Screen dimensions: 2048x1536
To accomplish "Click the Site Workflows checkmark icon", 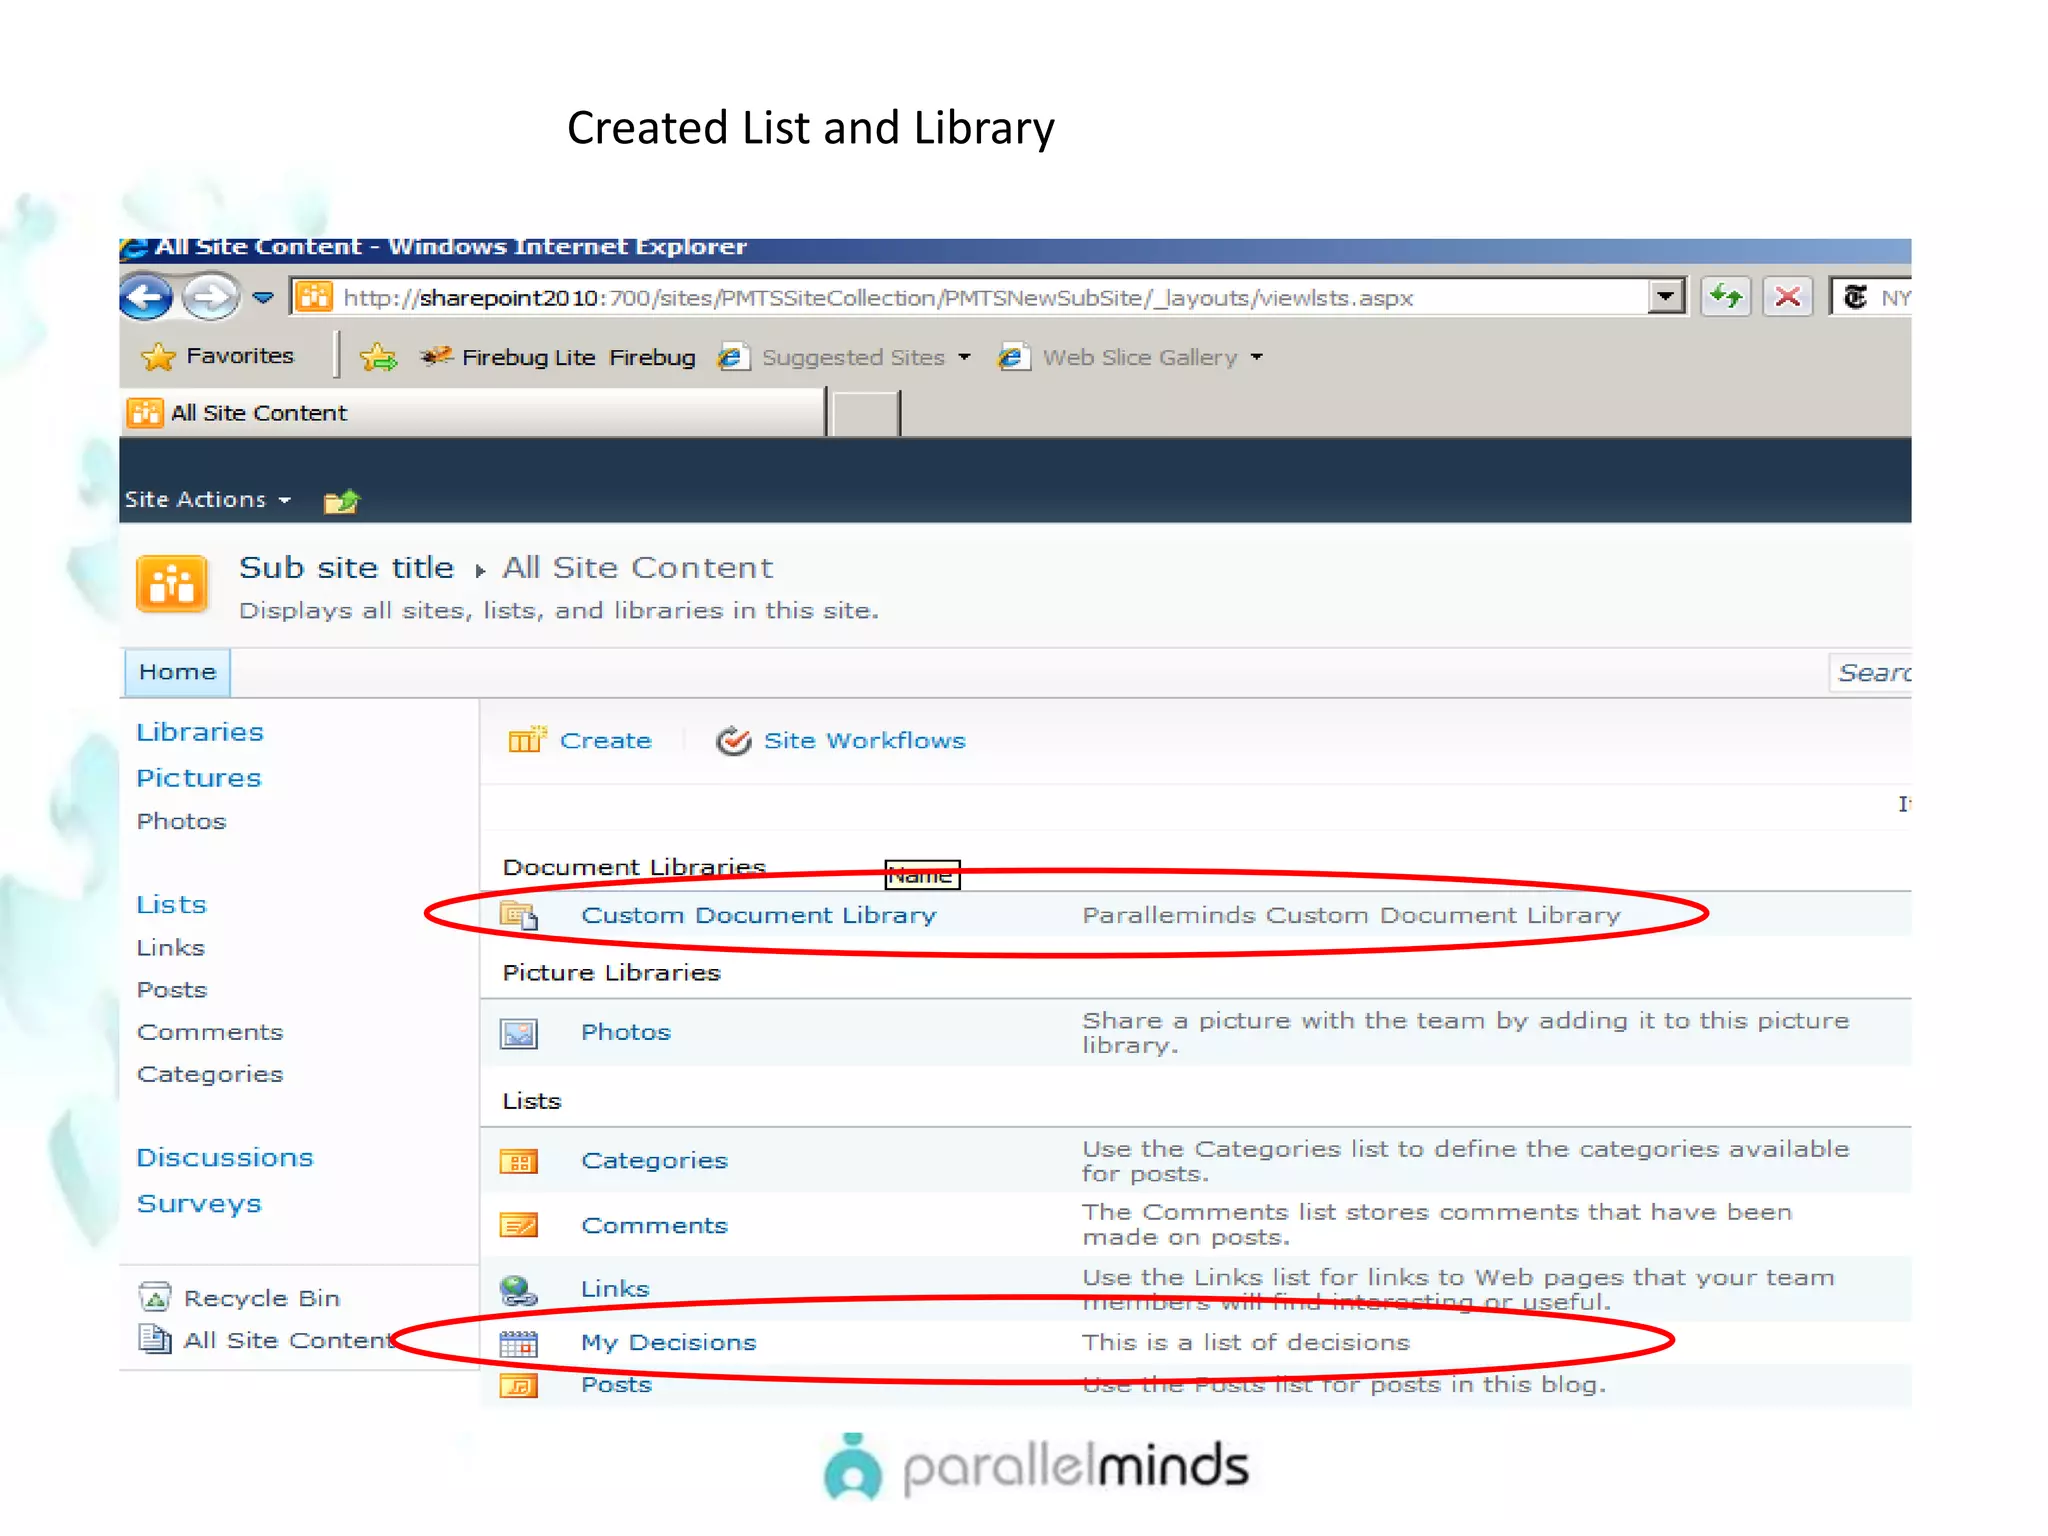I will coord(733,741).
